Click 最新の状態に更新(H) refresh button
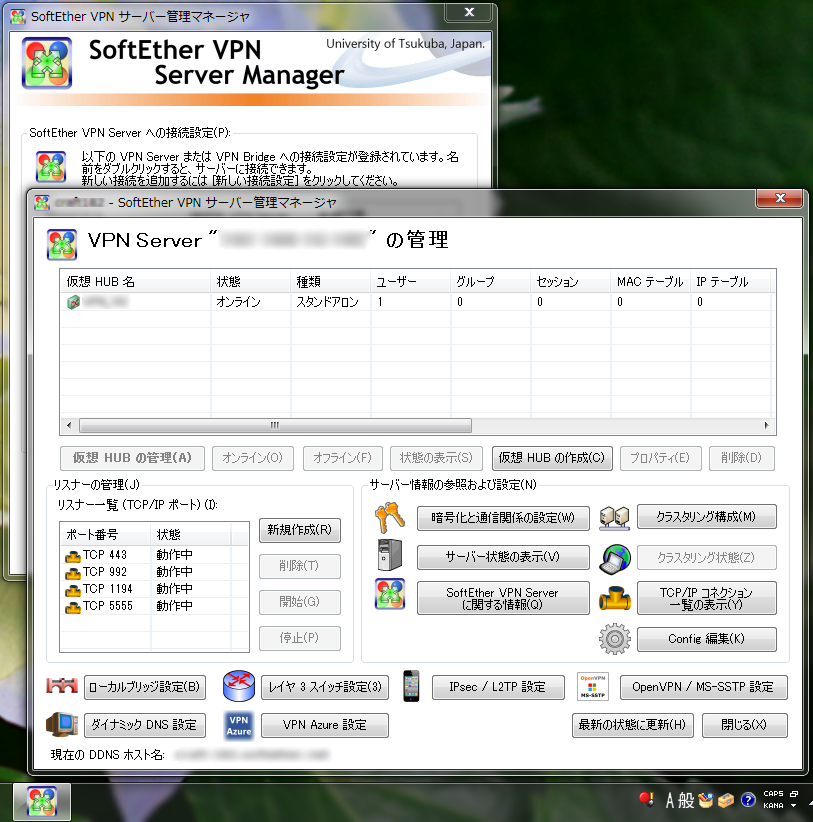Viewport: 813px width, 822px height. click(x=633, y=725)
